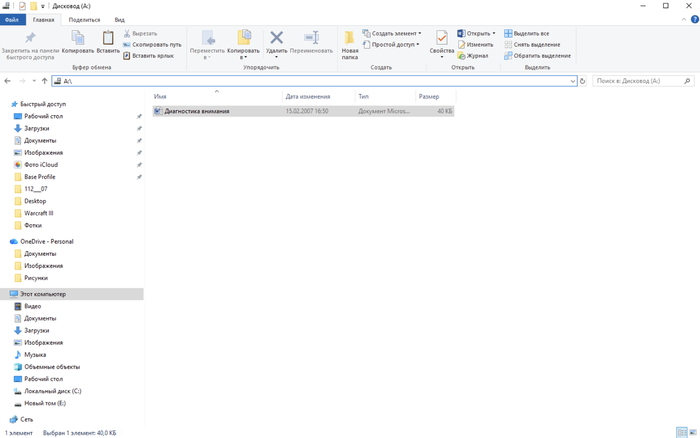
Task: Open the Base Profile folder
Action: click(x=40, y=177)
